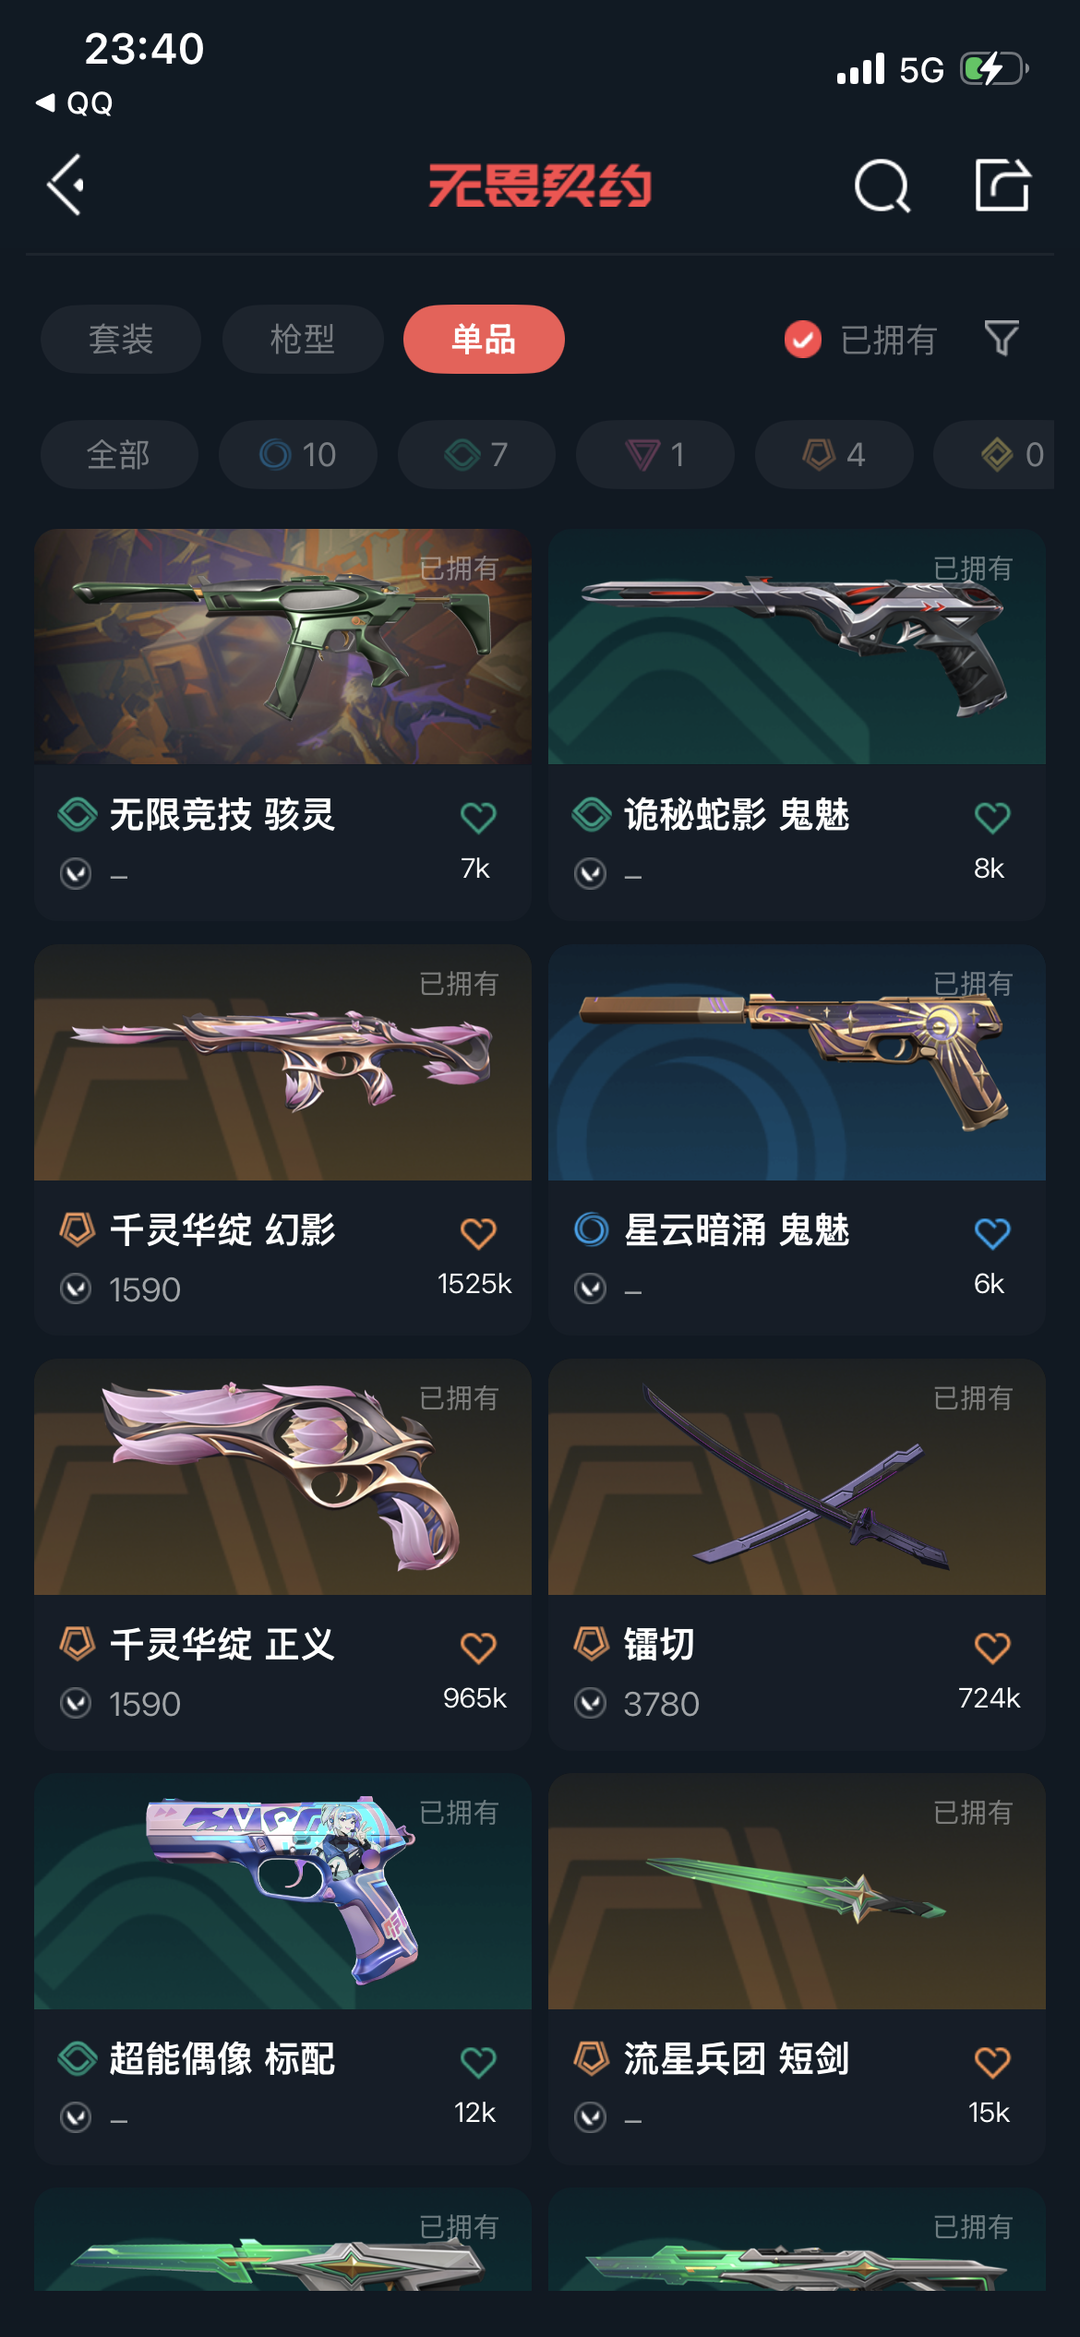1080x2337 pixels.
Task: Open search with the magnifier icon
Action: [x=882, y=186]
